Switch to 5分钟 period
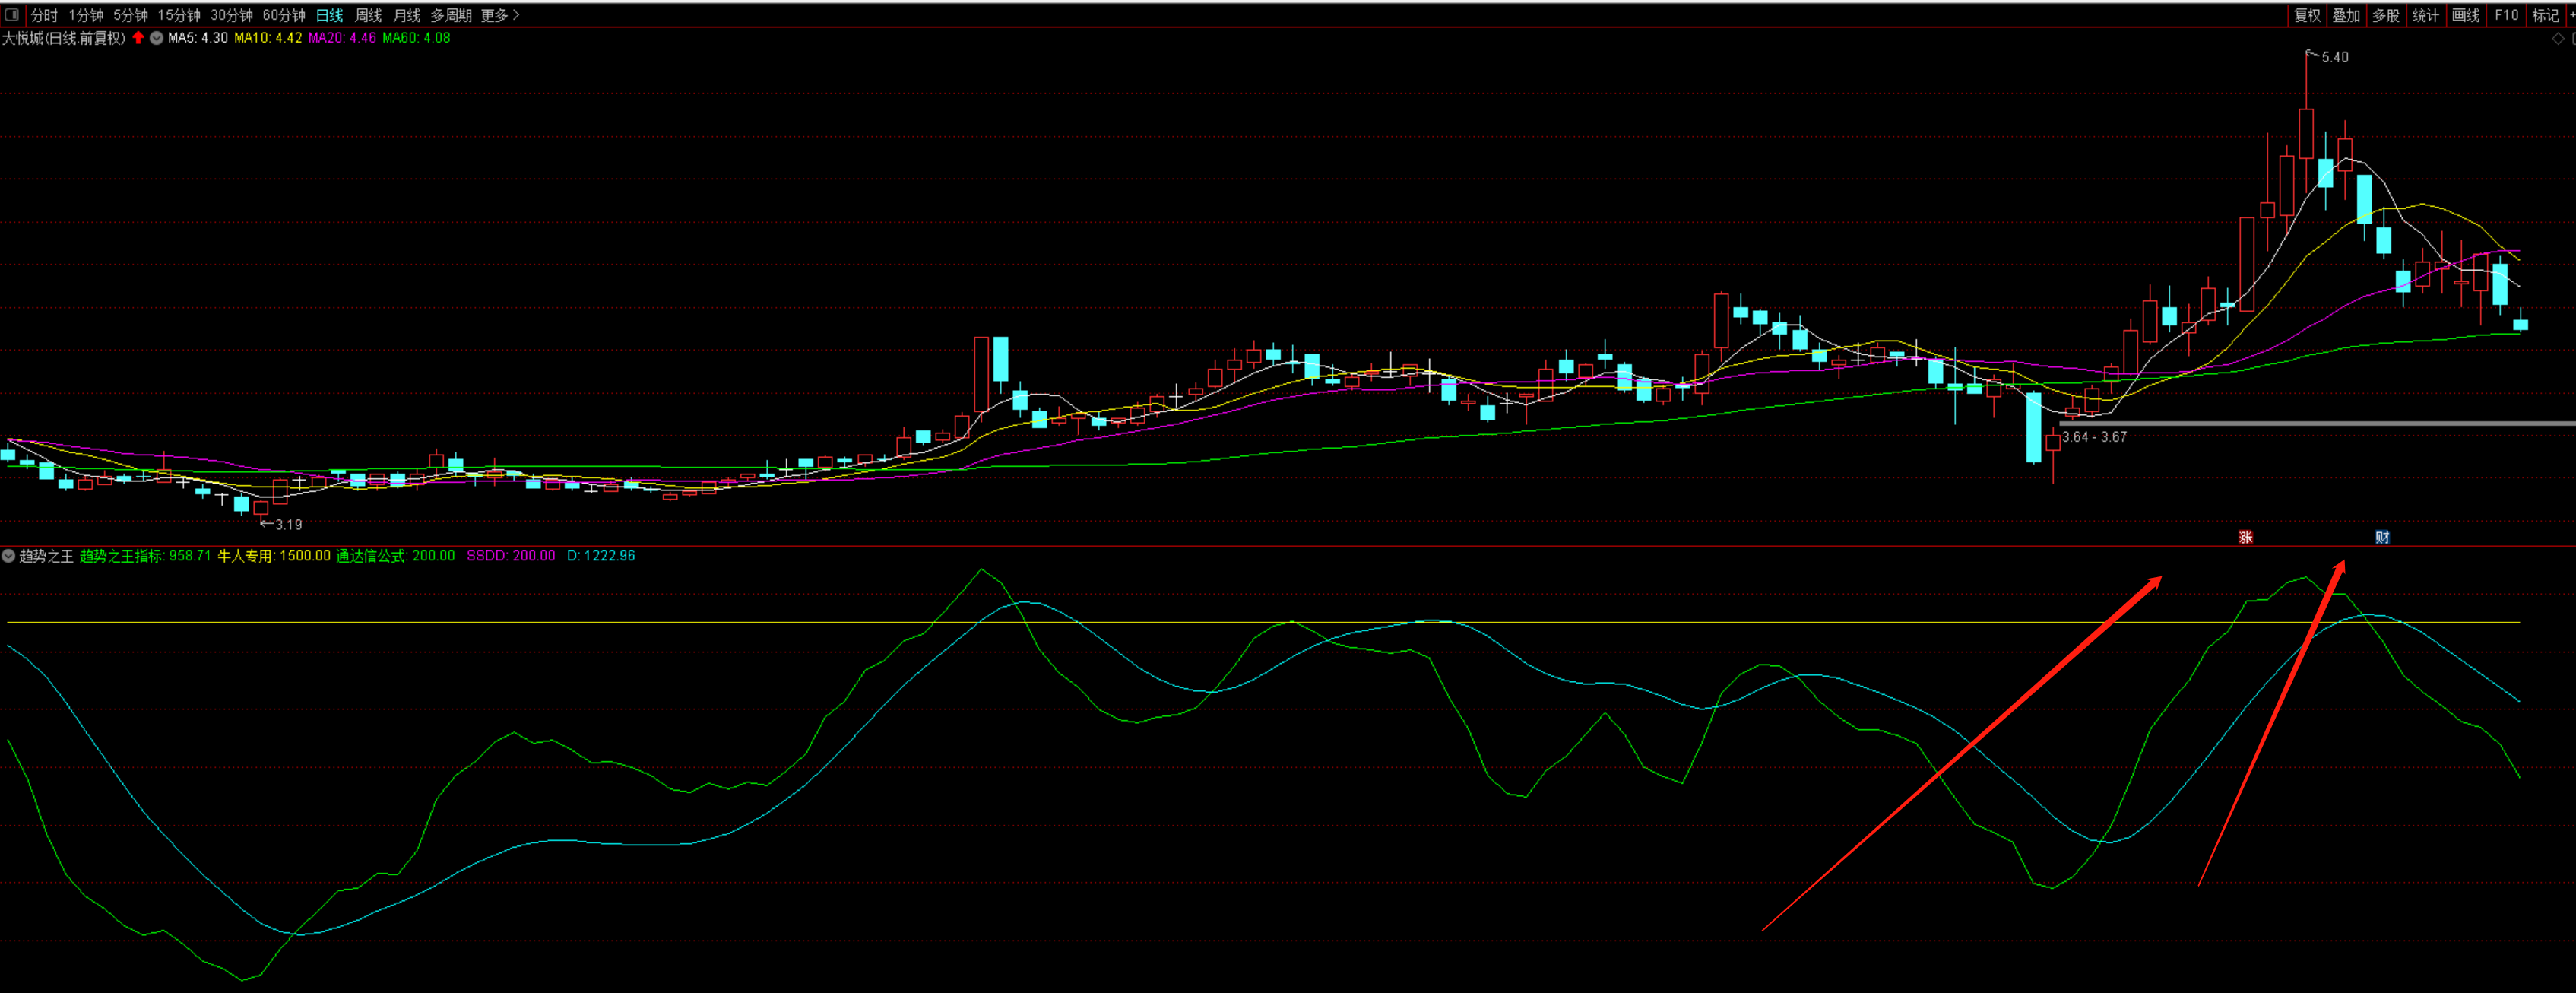 pos(130,15)
